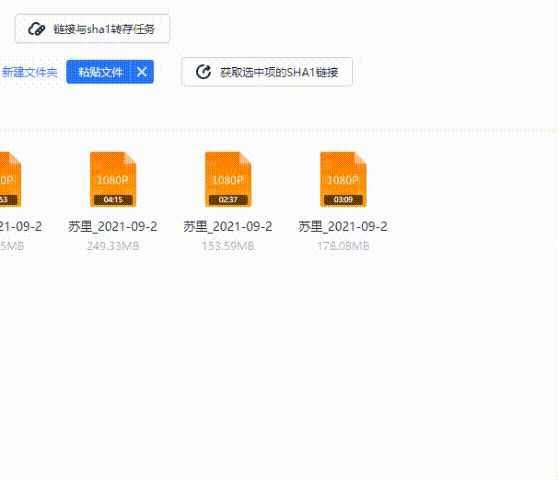The width and height of the screenshot is (558, 480).
Task: Select the partially visible leftmost video file
Action: (10, 179)
